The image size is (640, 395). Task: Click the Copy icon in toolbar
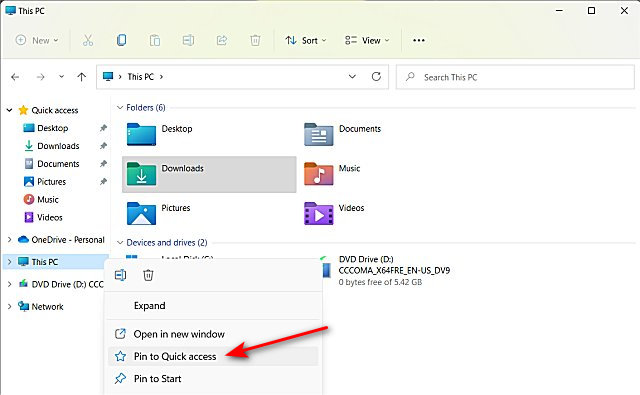click(121, 40)
